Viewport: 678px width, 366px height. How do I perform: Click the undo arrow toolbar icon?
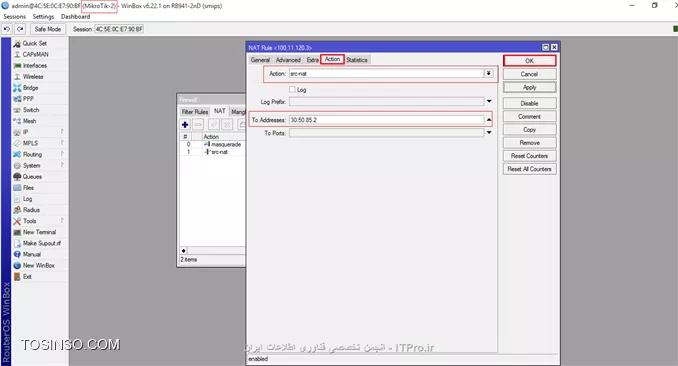7,29
